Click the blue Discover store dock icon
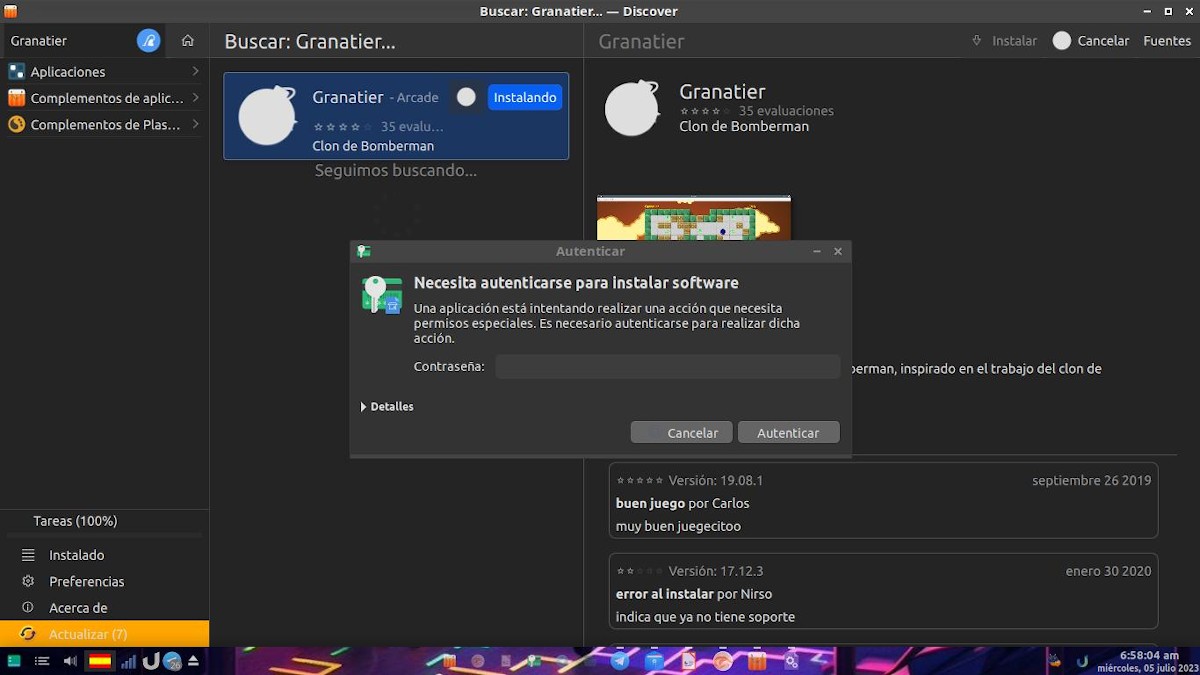1200x675 pixels. pyautogui.click(x=654, y=661)
